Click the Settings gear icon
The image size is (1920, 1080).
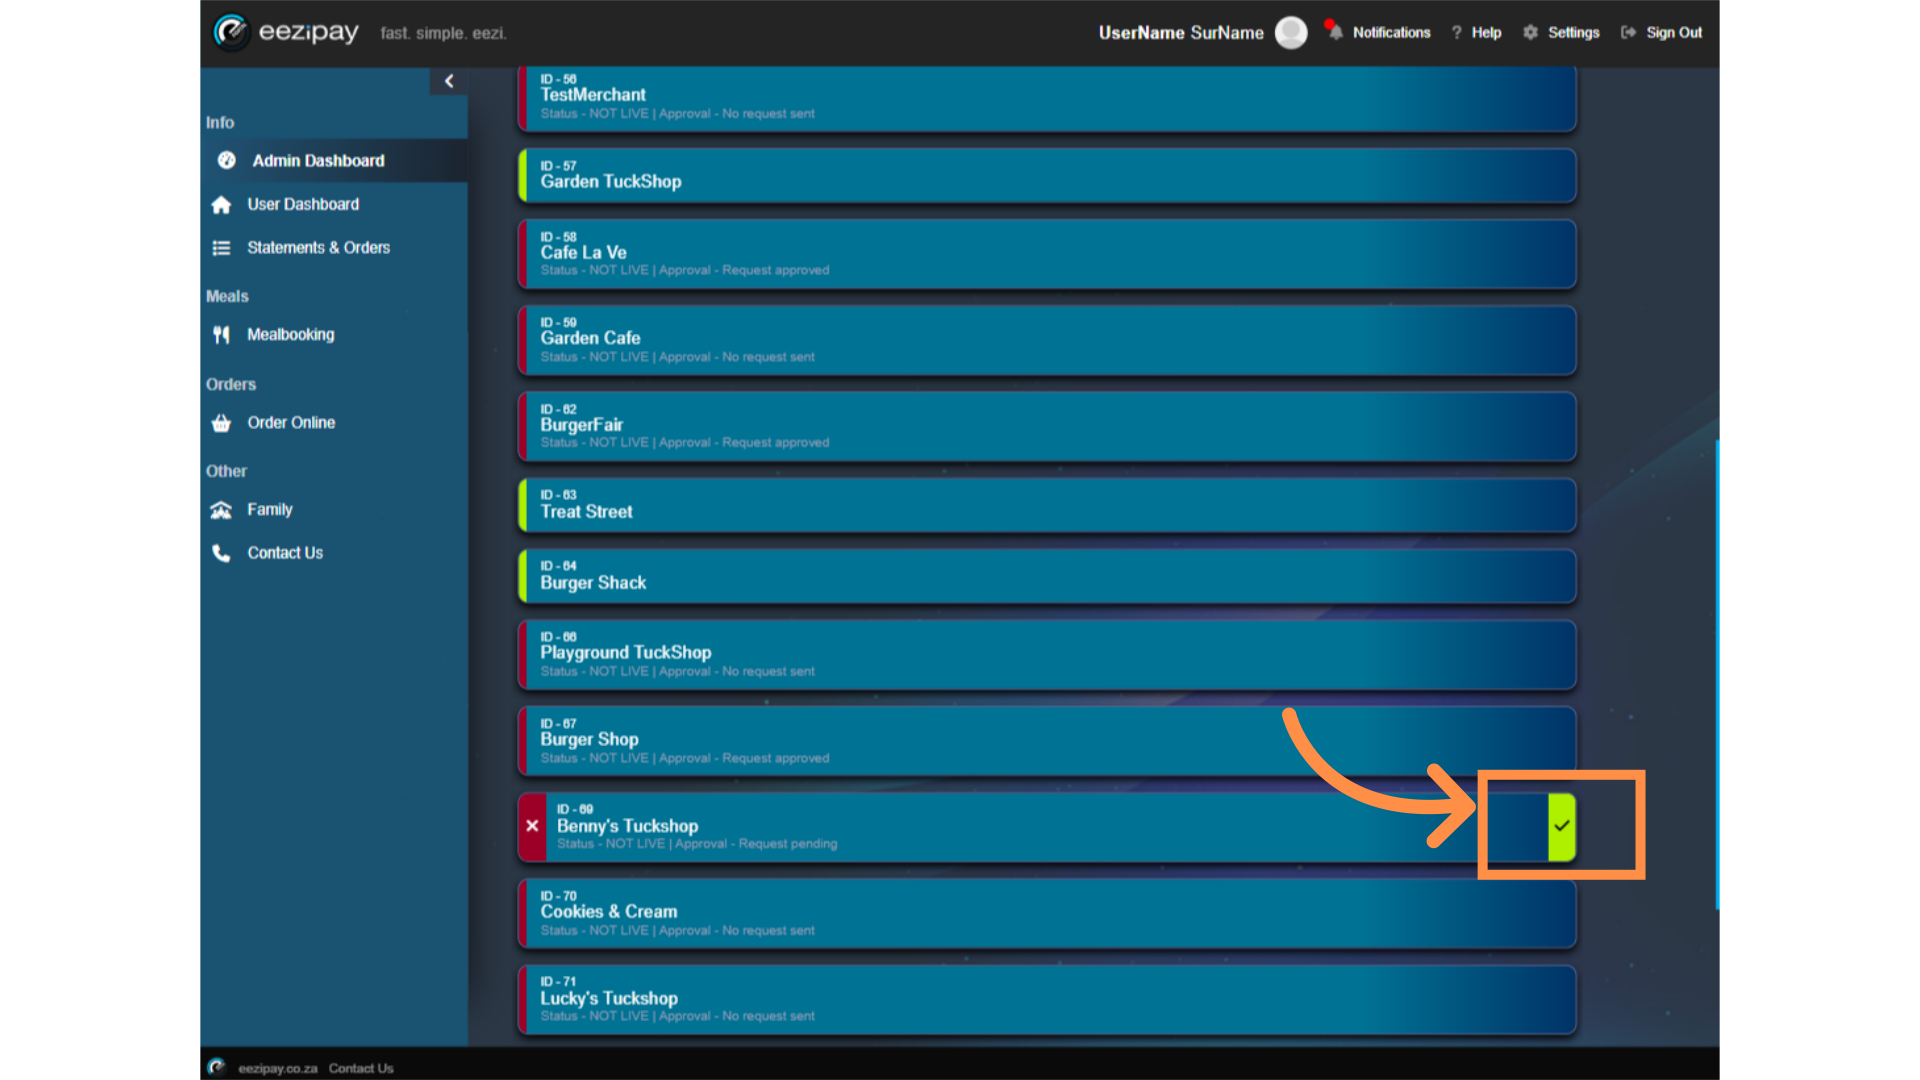click(1530, 32)
